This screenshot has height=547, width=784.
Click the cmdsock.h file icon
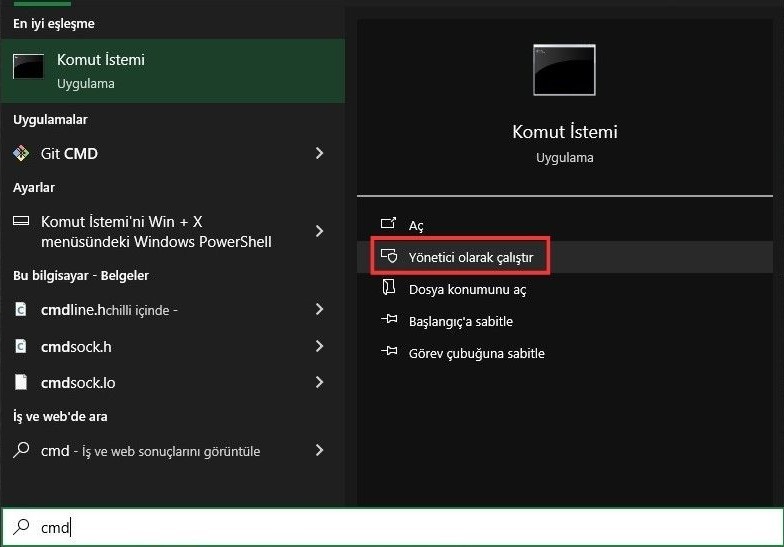(x=21, y=346)
